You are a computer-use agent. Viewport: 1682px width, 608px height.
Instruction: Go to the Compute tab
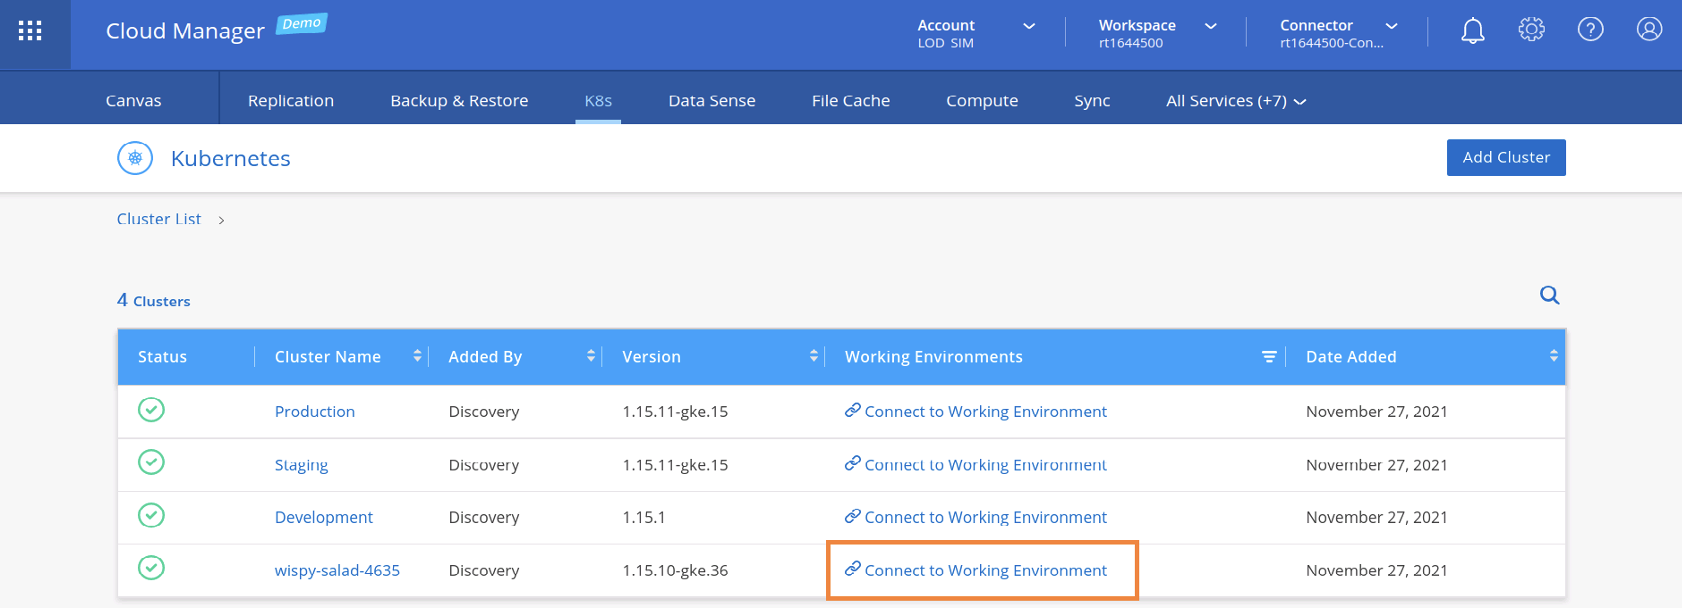pos(982,101)
